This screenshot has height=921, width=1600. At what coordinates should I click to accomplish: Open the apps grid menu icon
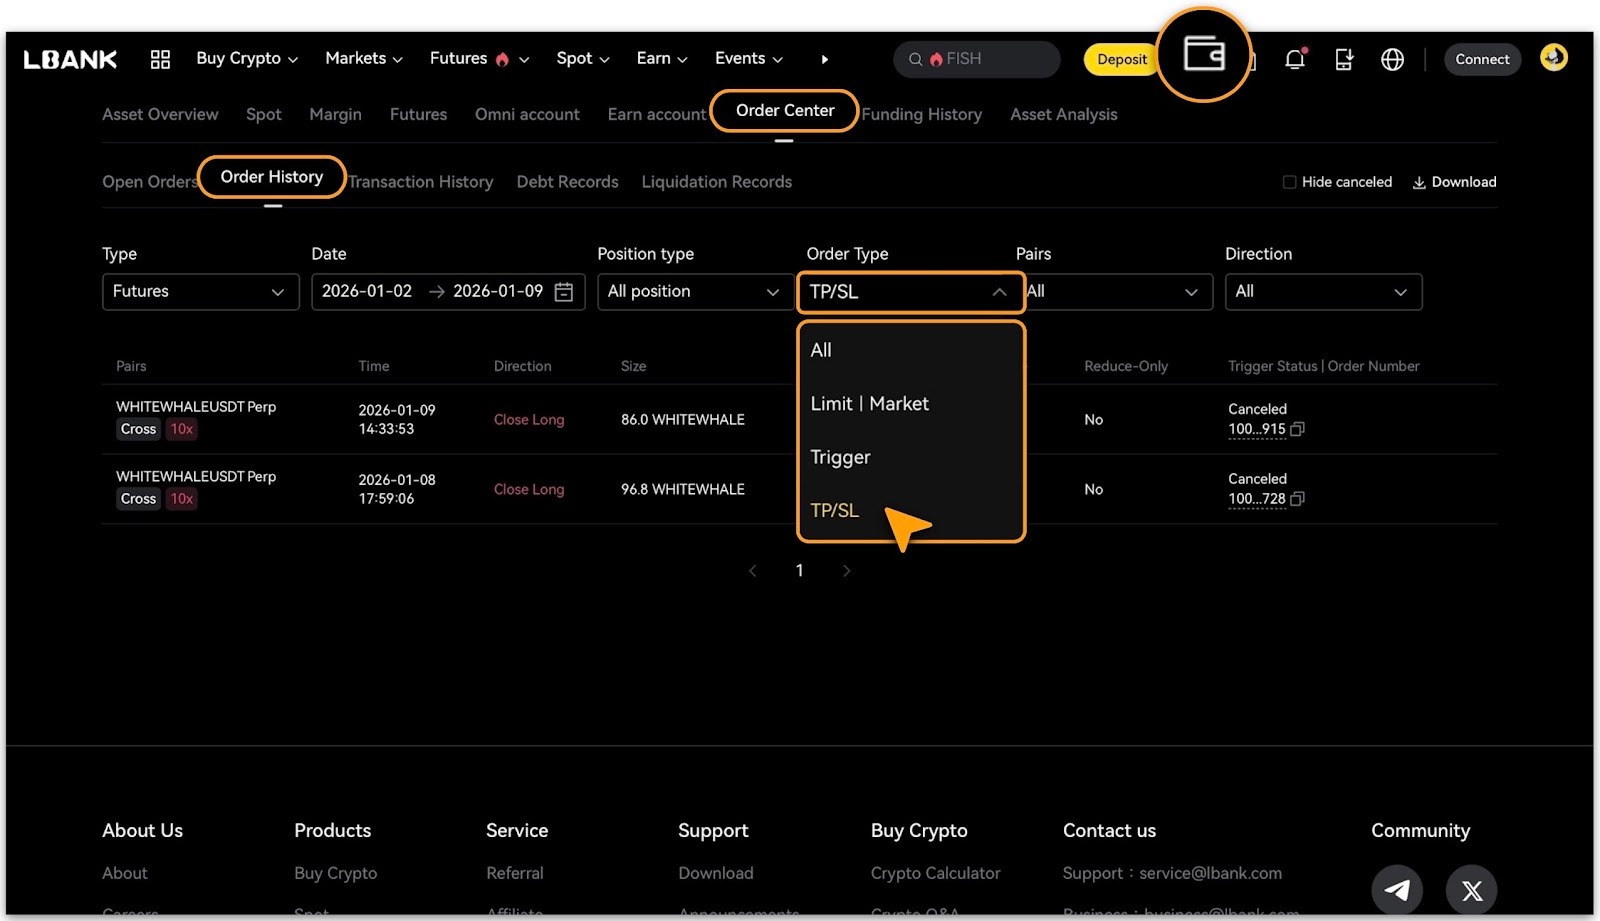[160, 59]
